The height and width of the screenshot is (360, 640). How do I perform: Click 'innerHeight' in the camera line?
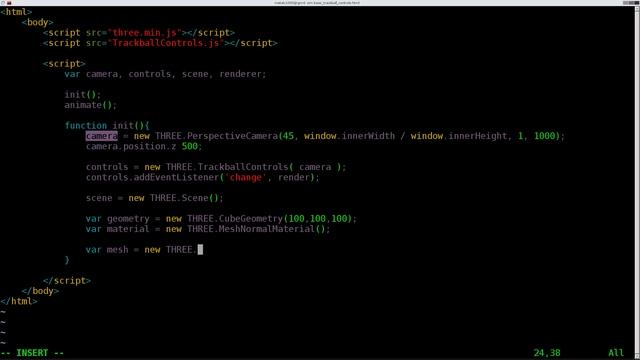(x=478, y=136)
